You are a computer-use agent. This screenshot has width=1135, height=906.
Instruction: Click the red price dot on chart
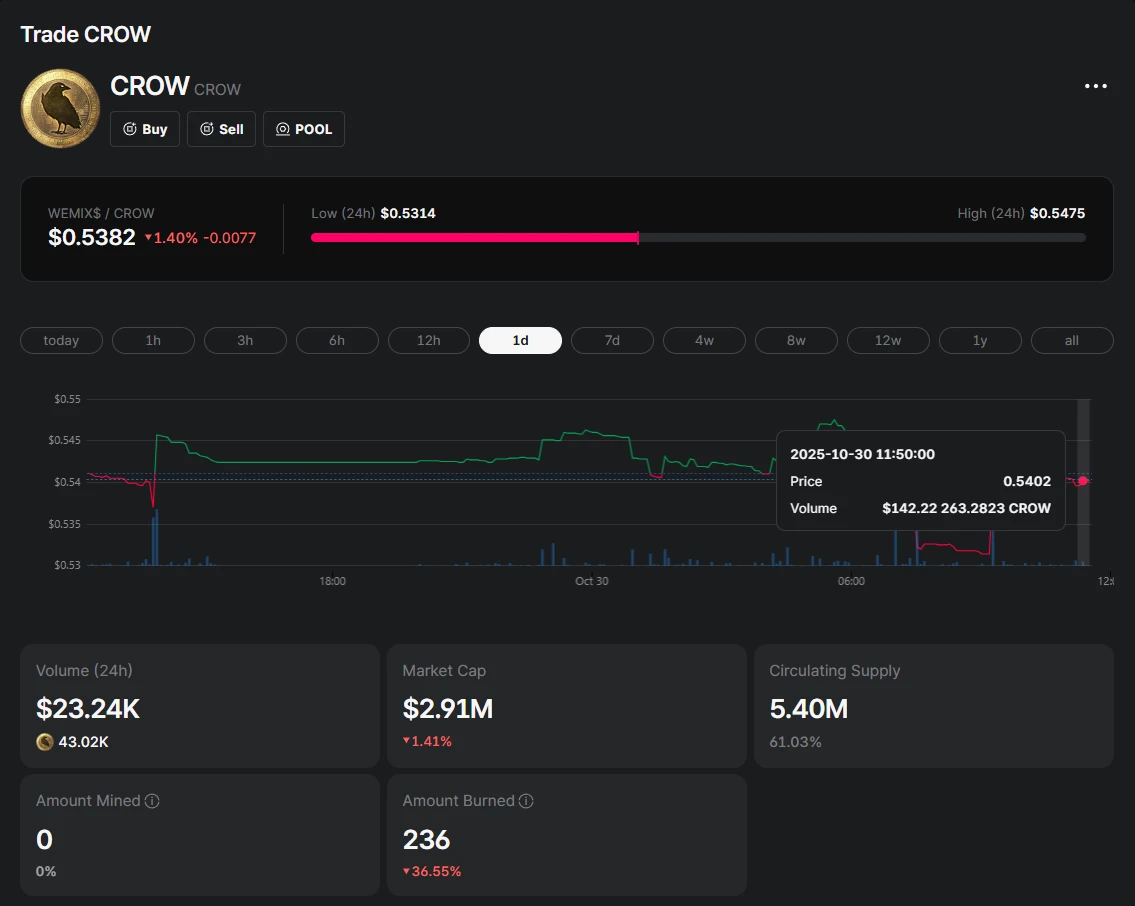point(1083,481)
